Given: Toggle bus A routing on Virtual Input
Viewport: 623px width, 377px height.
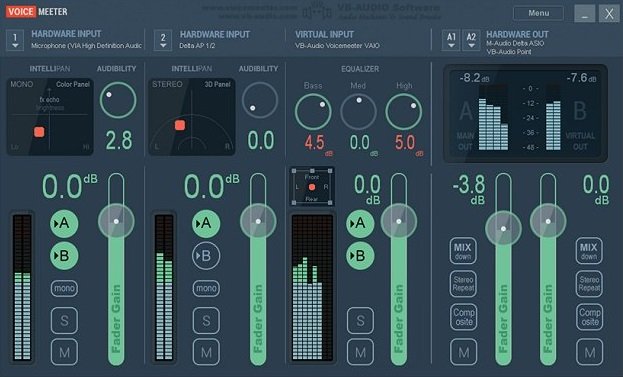Looking at the screenshot, I should (360, 223).
